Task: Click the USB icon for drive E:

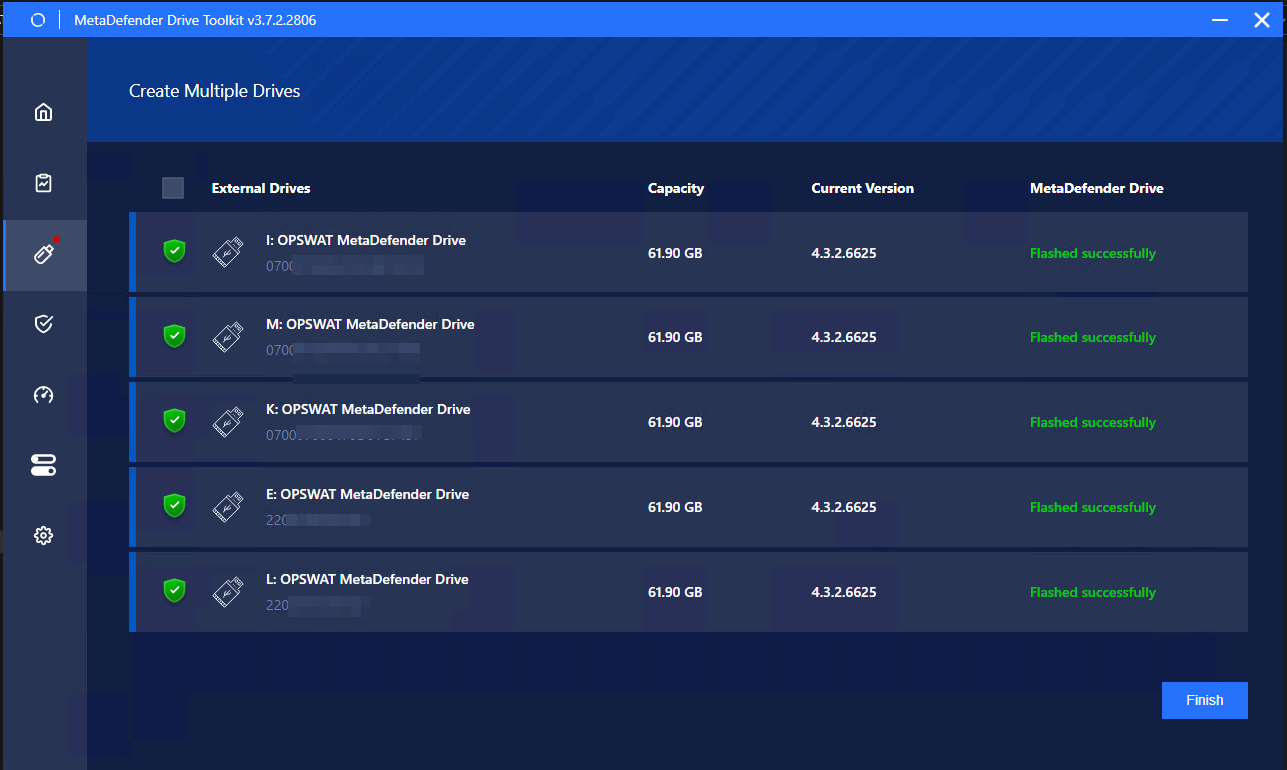Action: pos(228,507)
